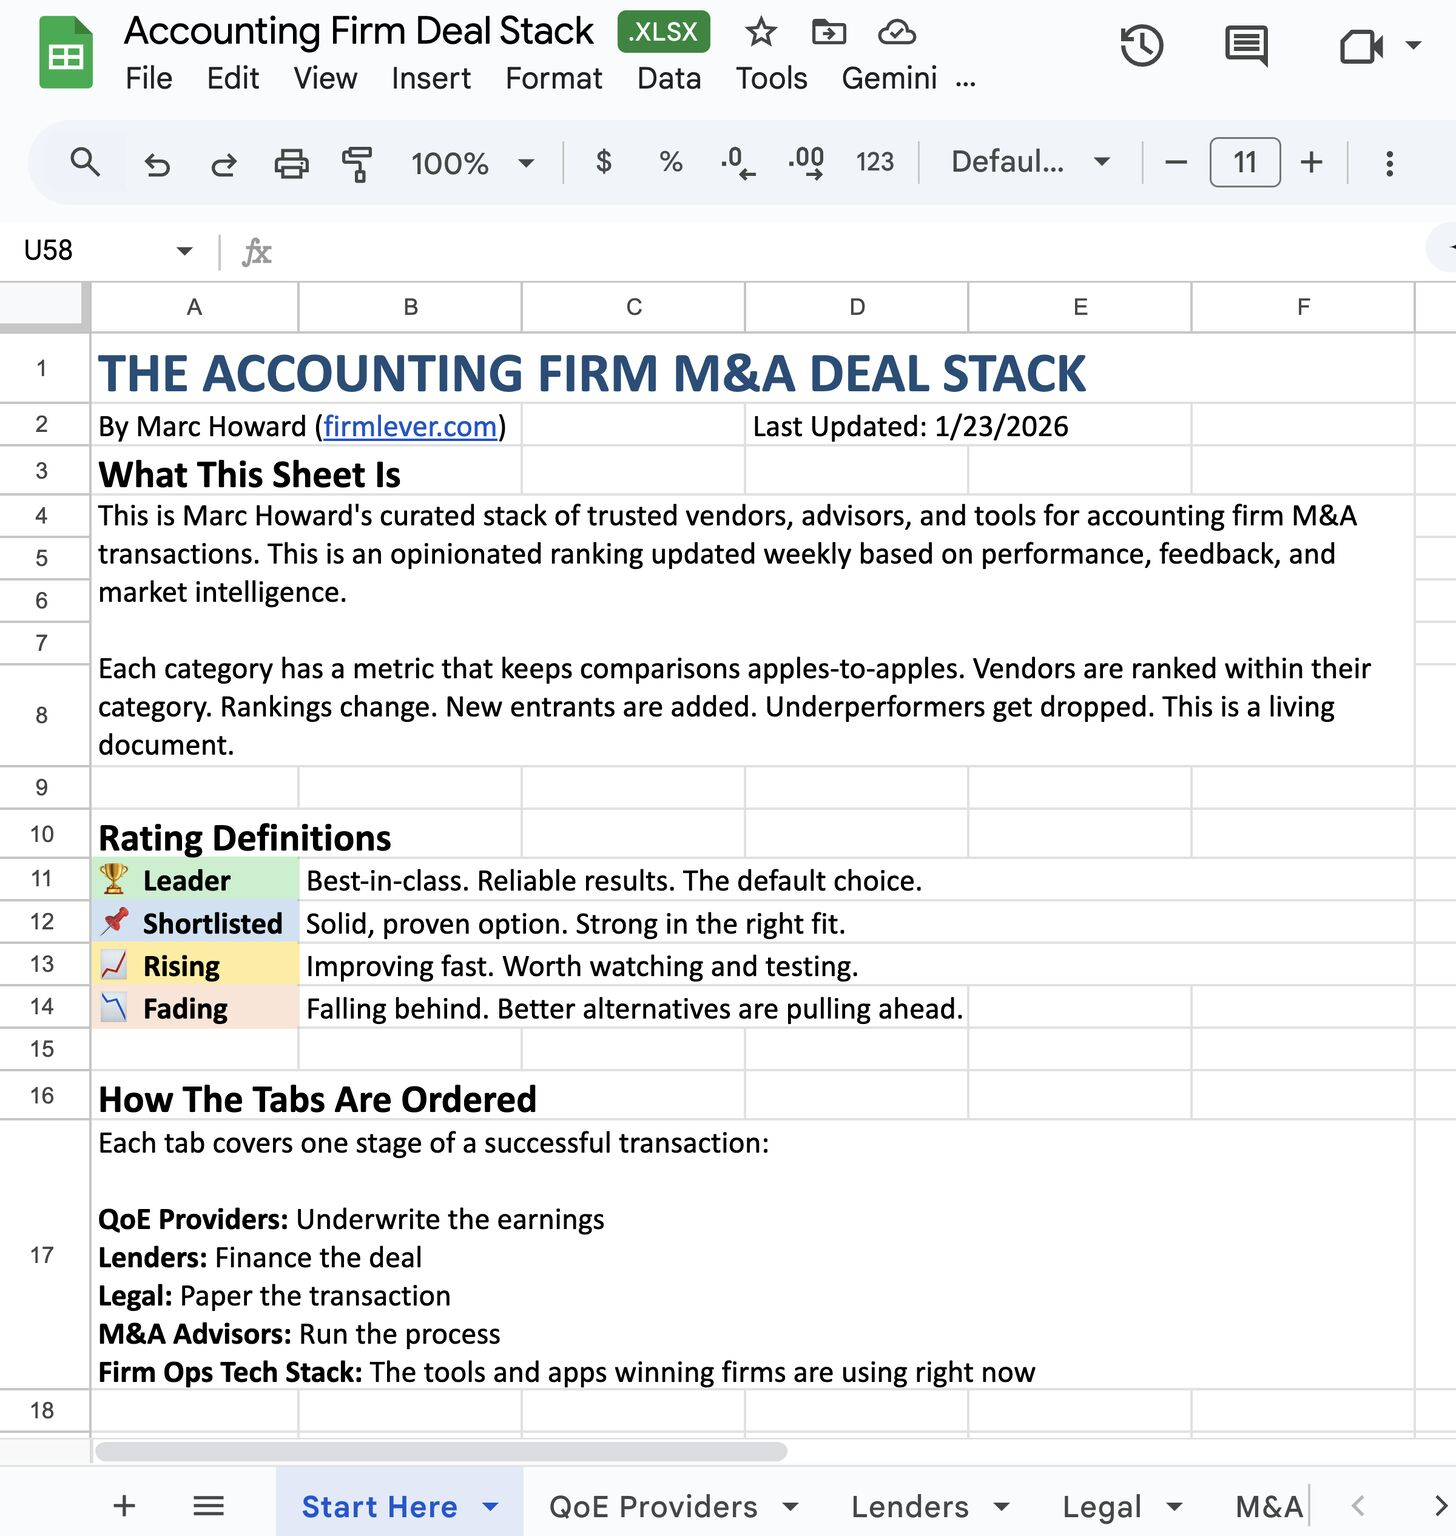Screen dimensions: 1456x1536
Task: Open the Format menu
Action: [553, 78]
